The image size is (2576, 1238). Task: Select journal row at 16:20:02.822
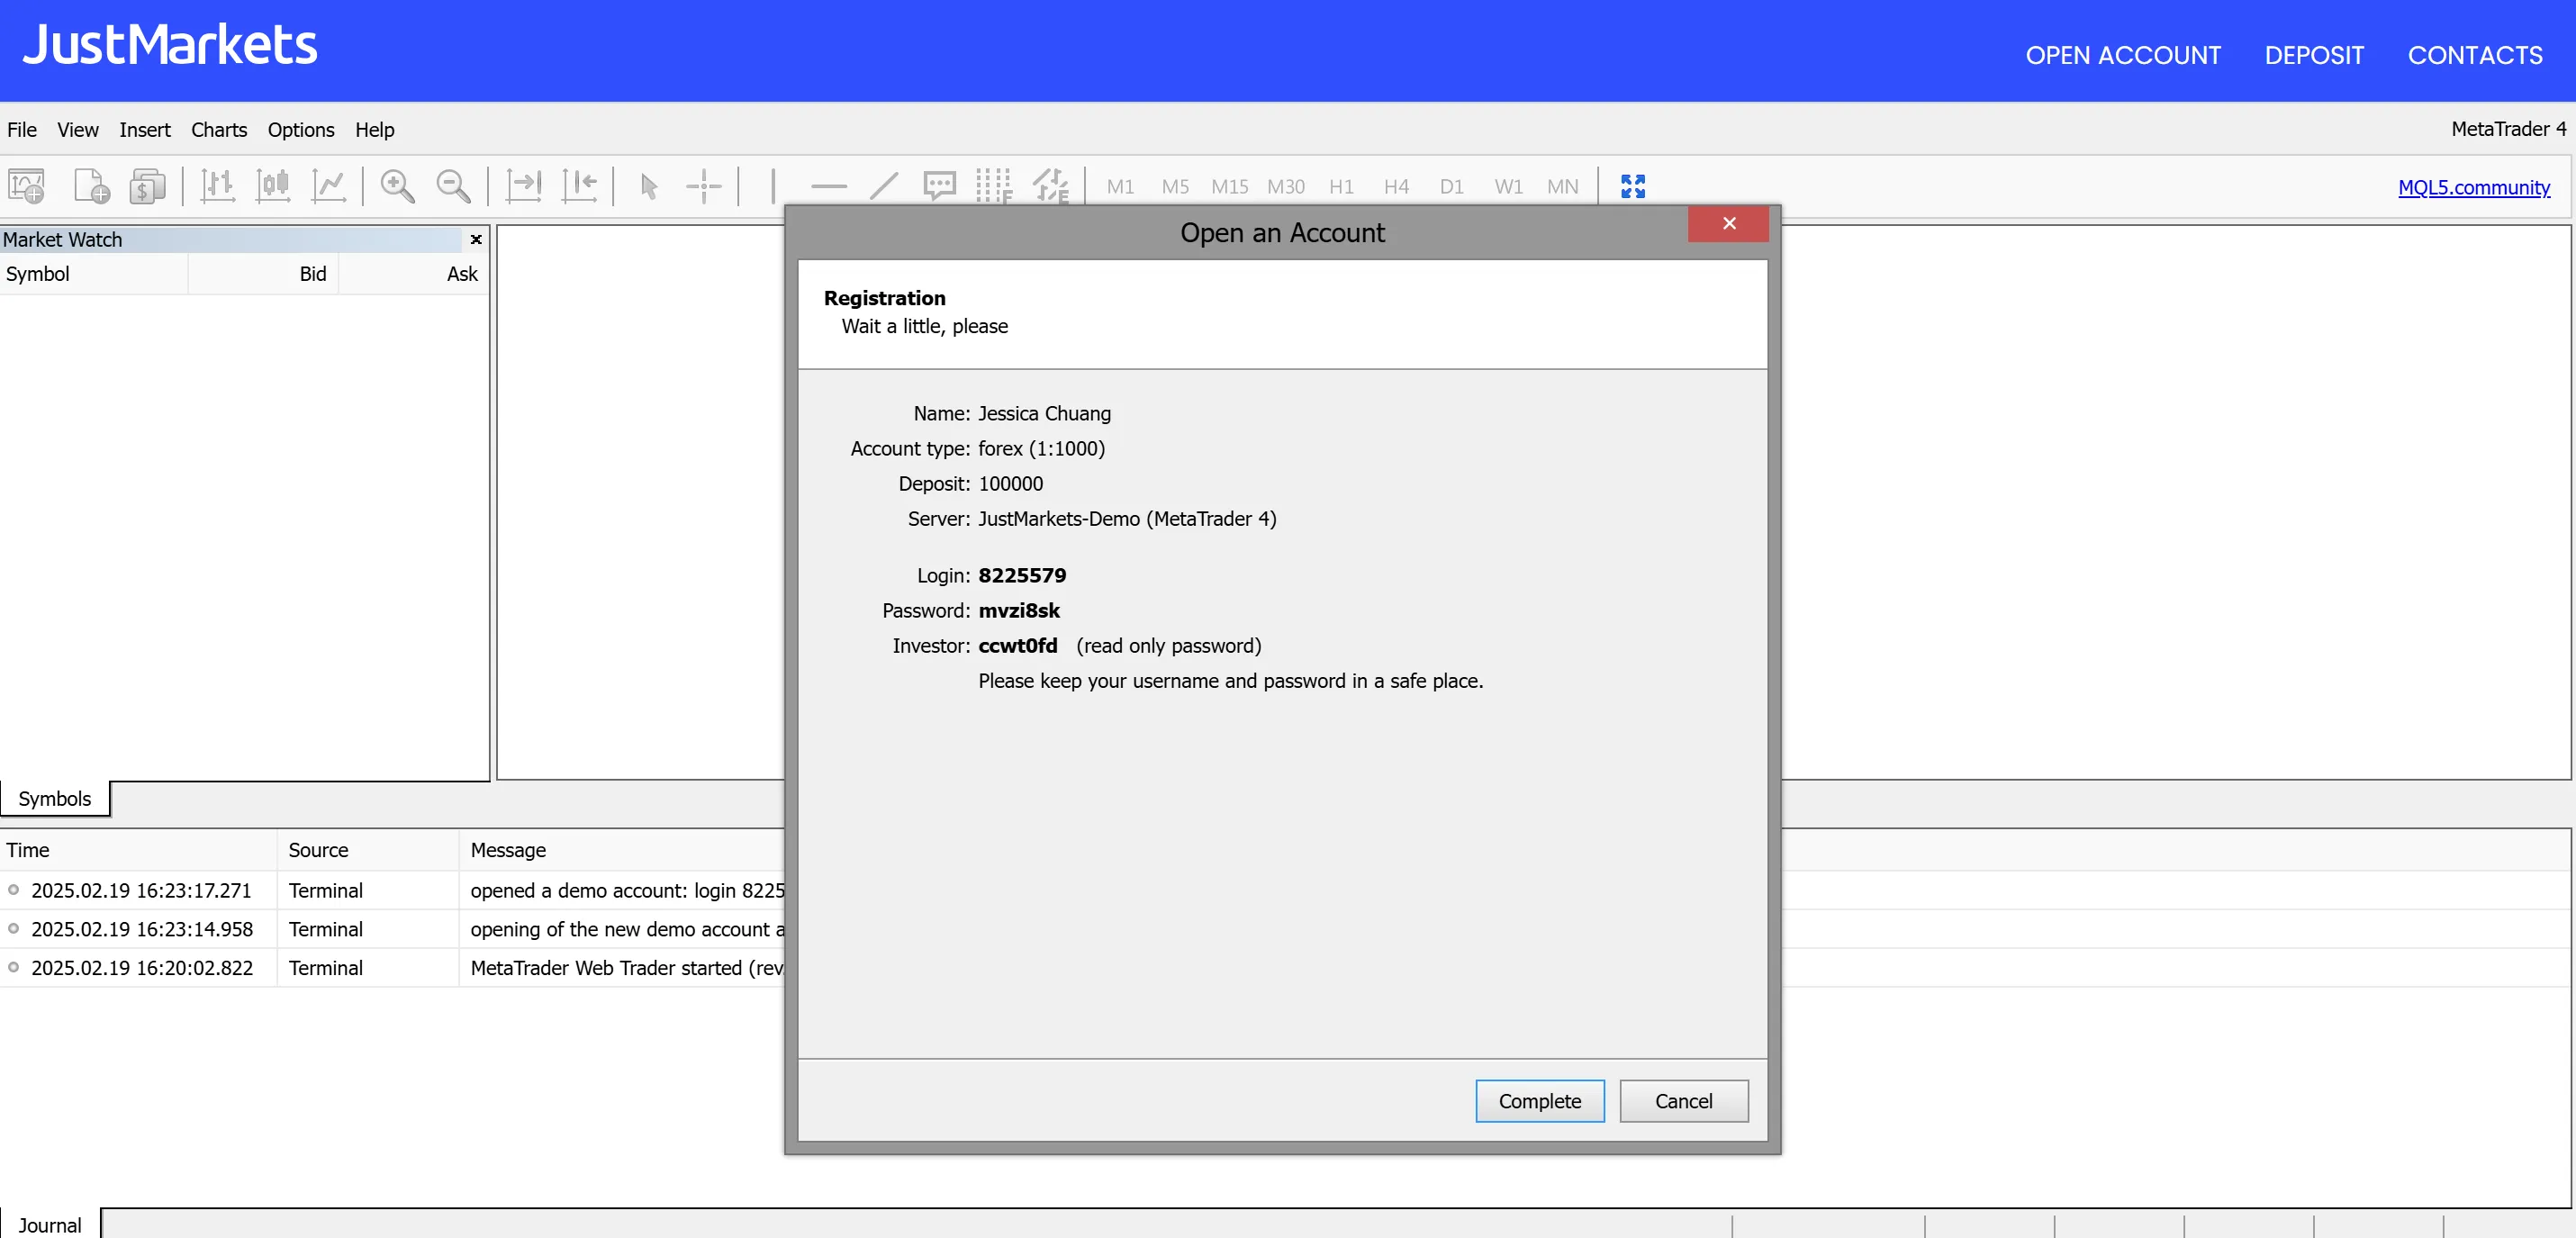pyautogui.click(x=393, y=968)
